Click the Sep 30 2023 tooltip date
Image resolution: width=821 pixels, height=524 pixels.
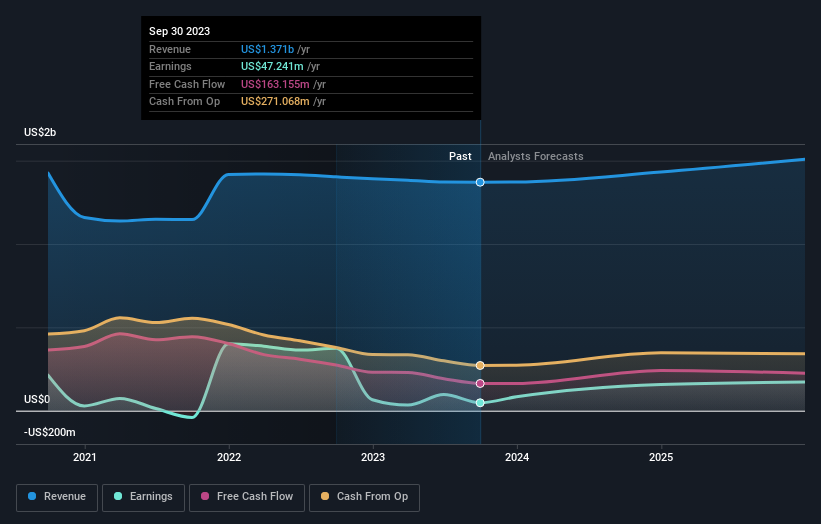click(180, 31)
